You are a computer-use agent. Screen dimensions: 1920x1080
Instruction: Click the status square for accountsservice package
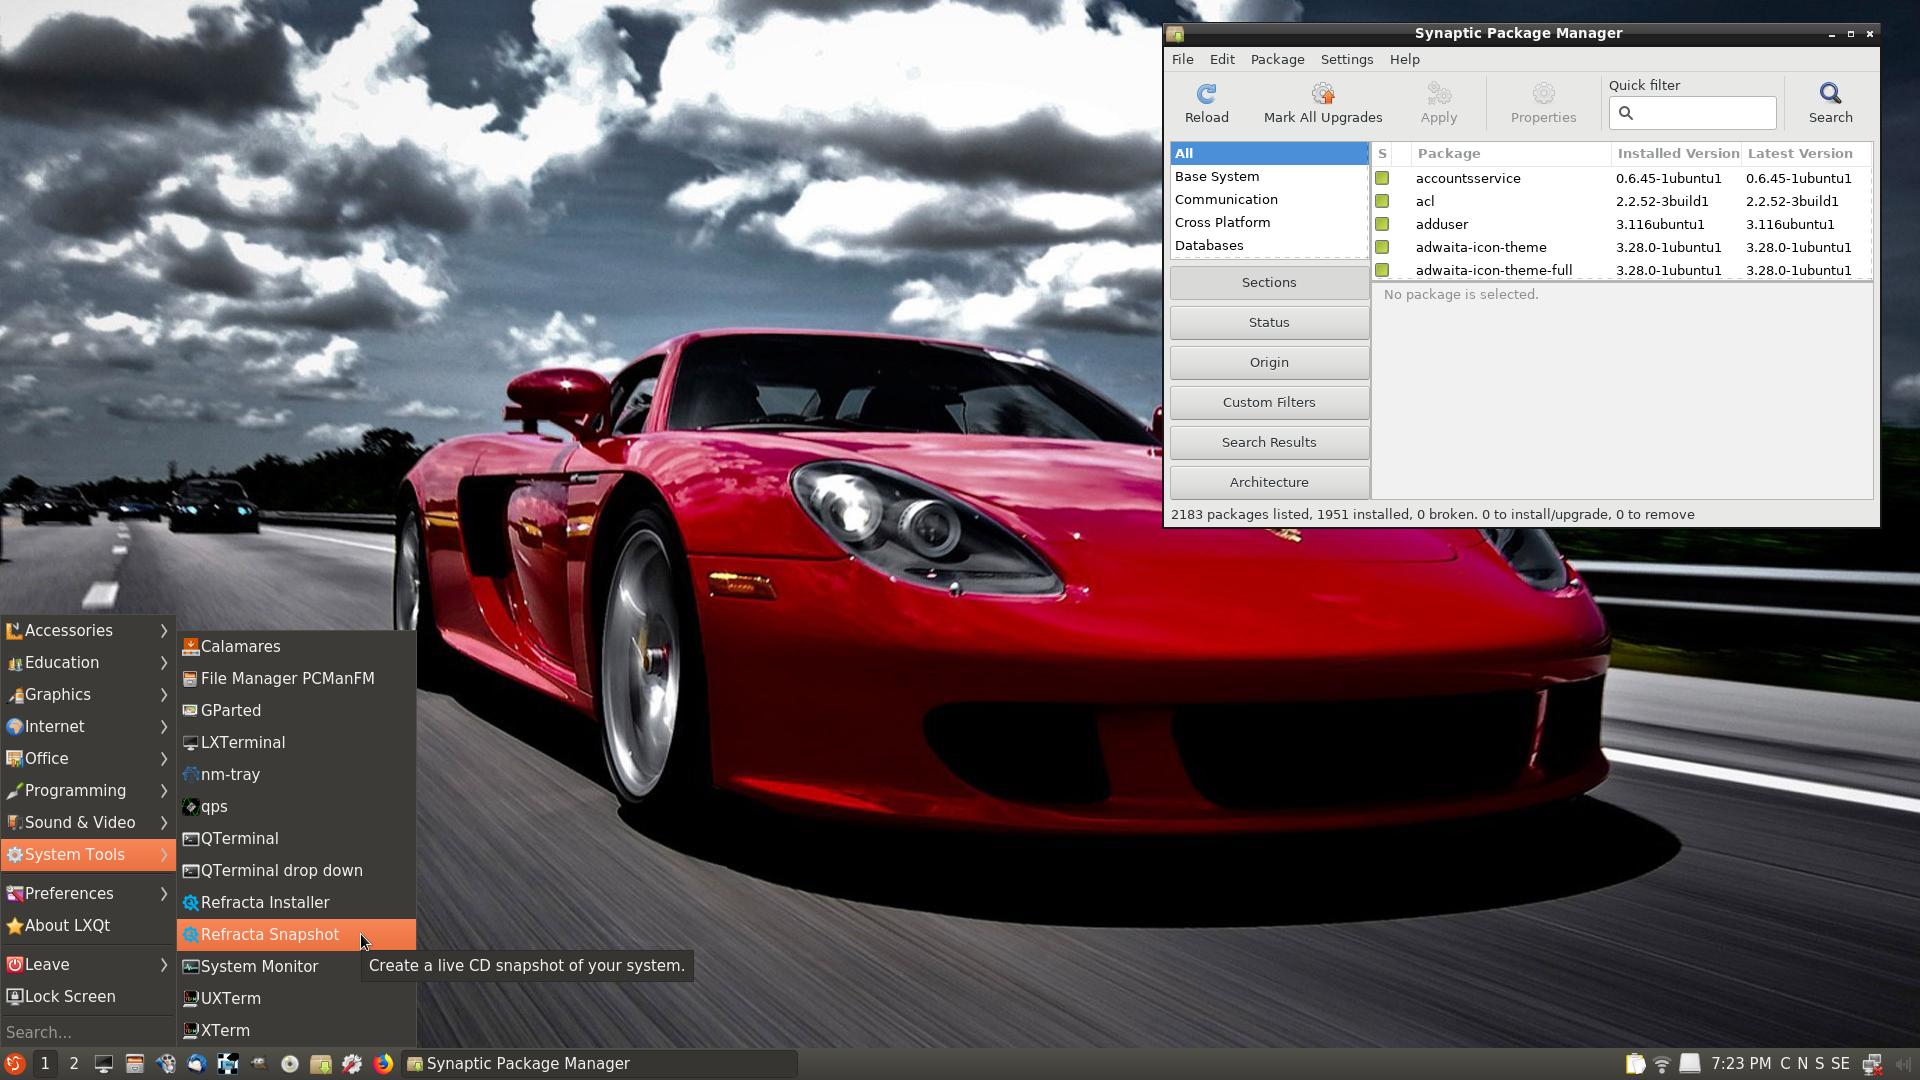[1382, 178]
